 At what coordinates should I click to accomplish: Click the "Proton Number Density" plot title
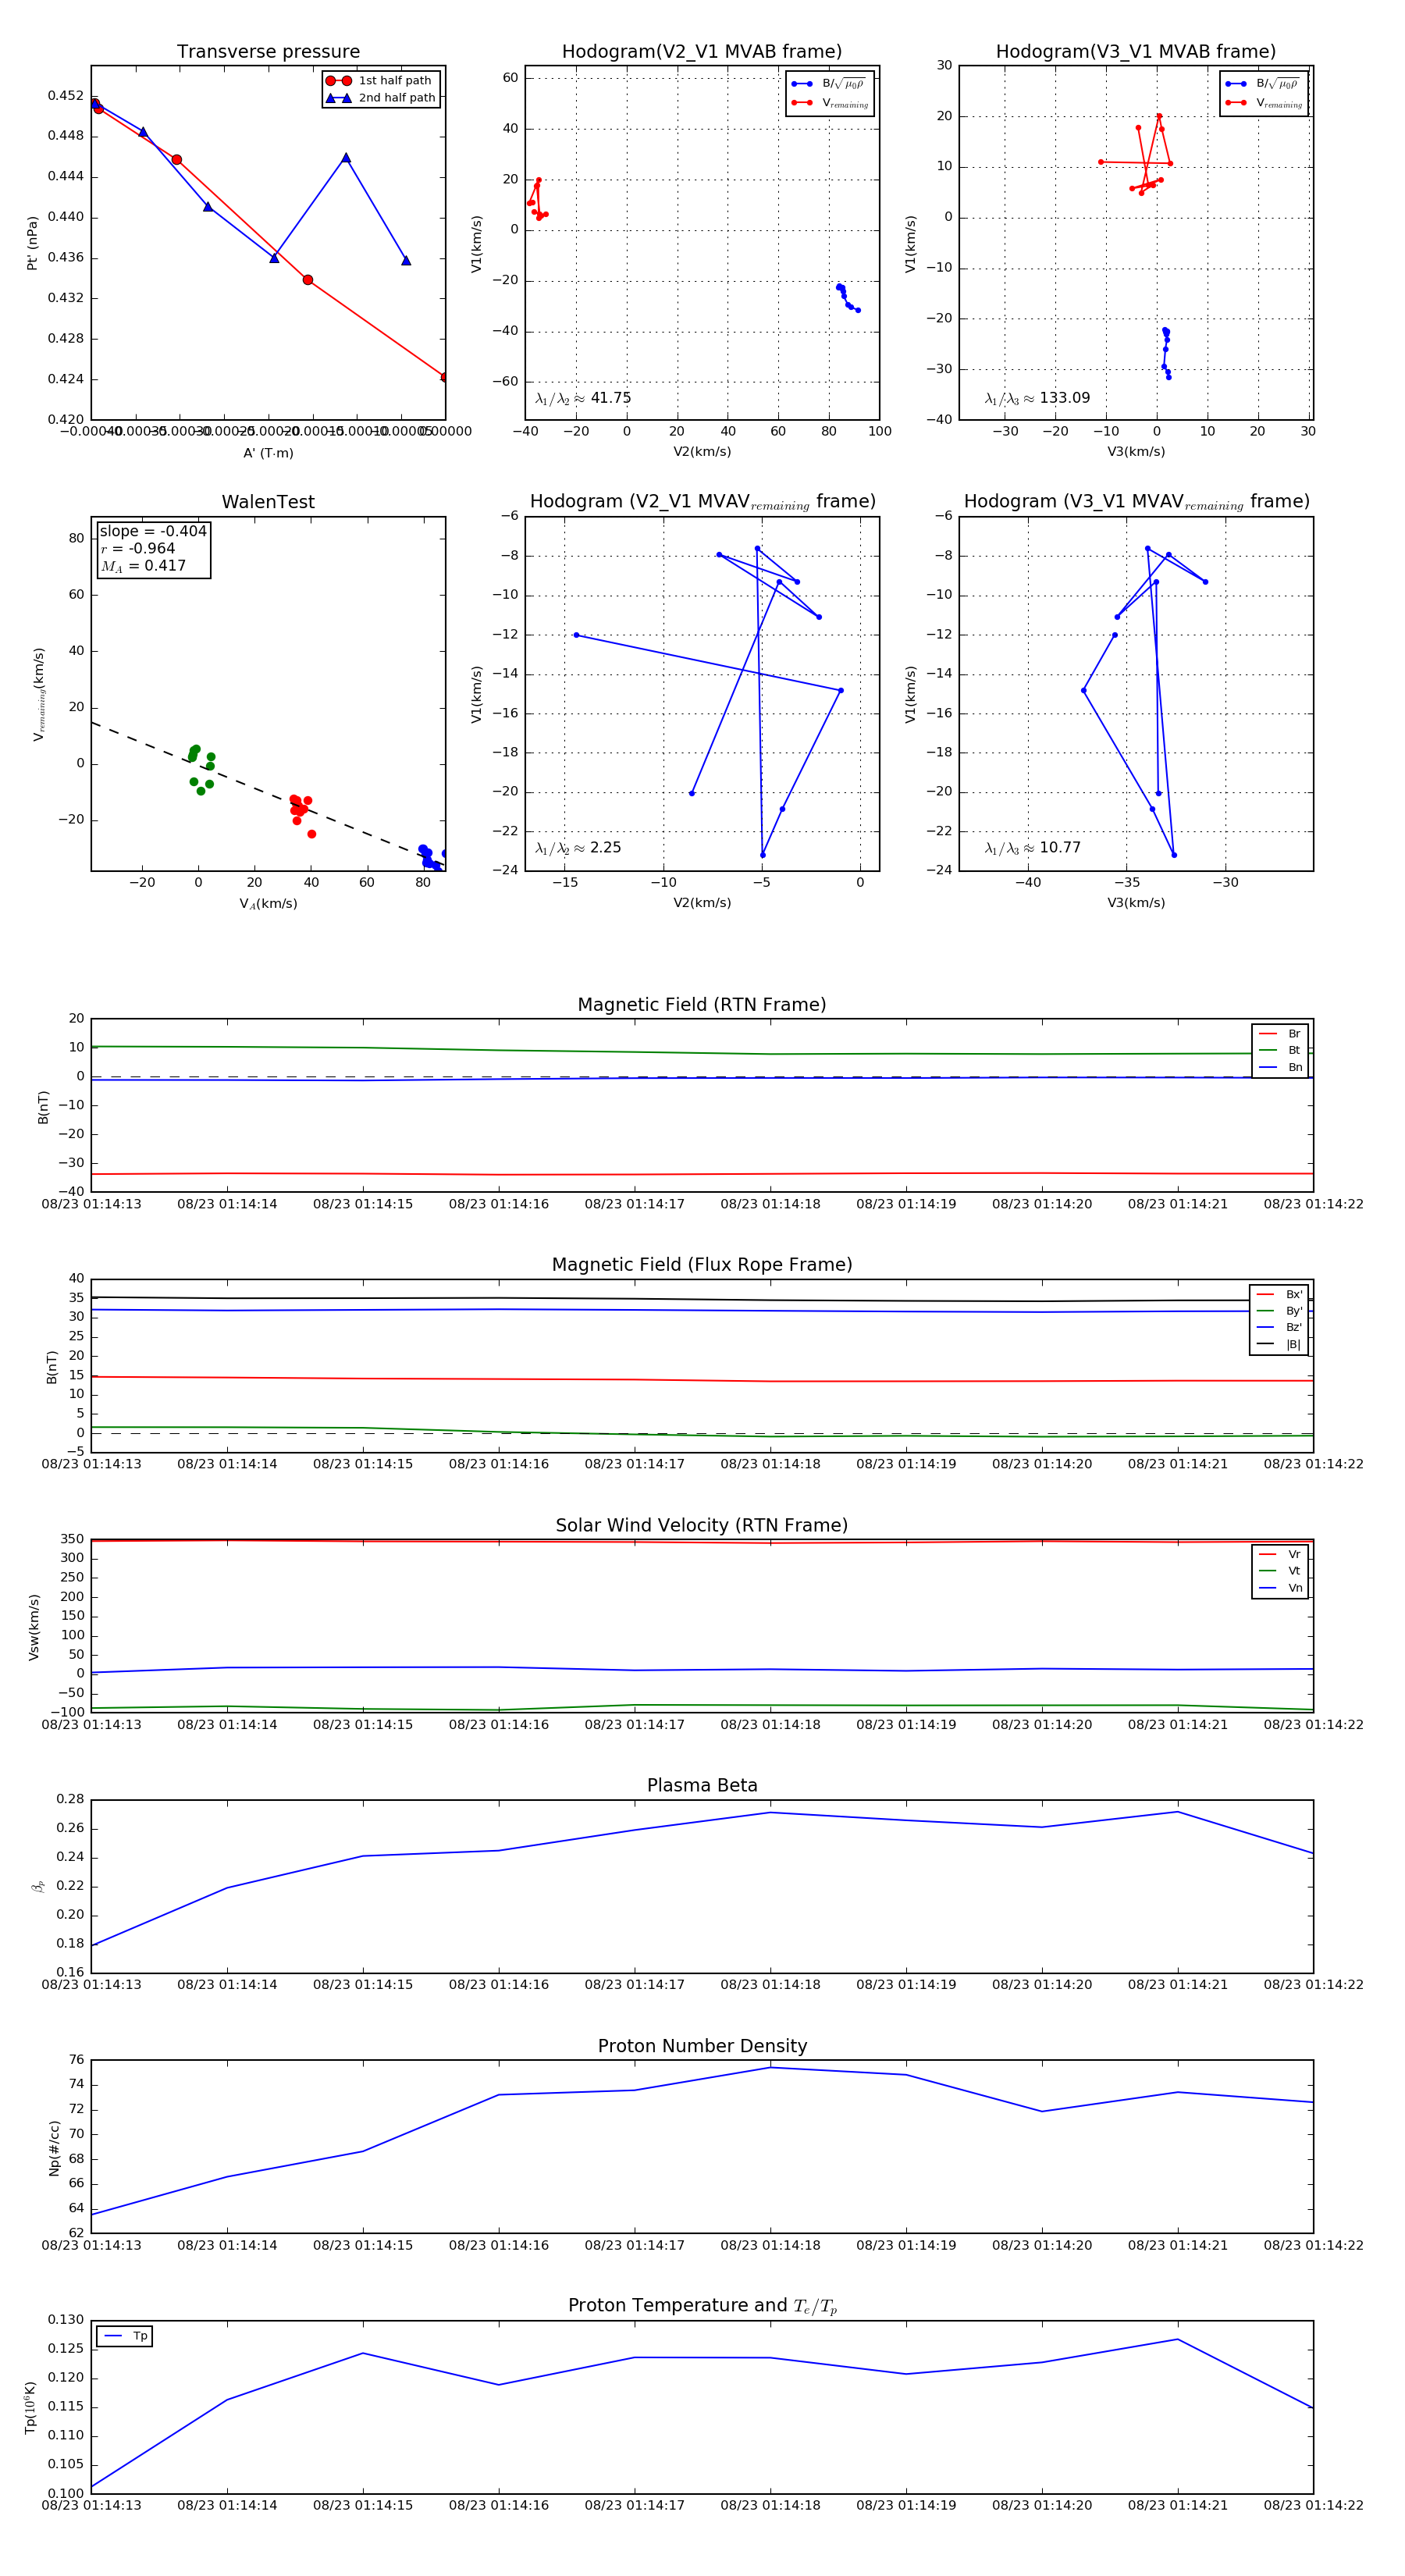[702, 2046]
